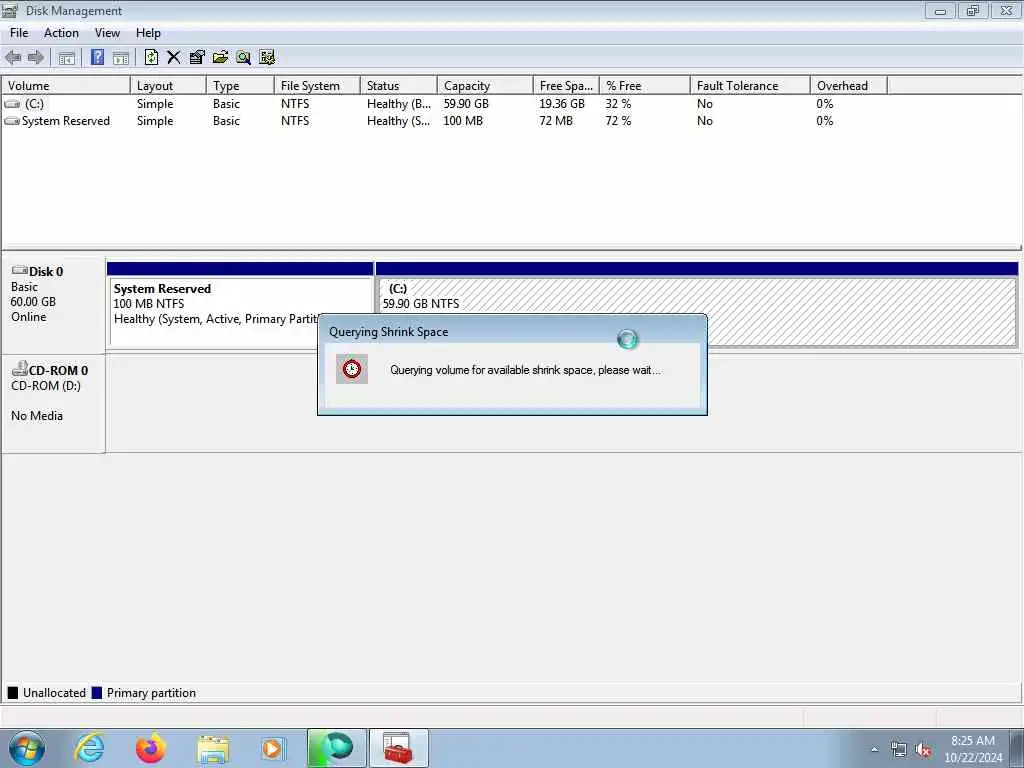Viewport: 1024px width, 768px height.
Task: Click the 19.36 GB free space cell
Action: tap(562, 104)
